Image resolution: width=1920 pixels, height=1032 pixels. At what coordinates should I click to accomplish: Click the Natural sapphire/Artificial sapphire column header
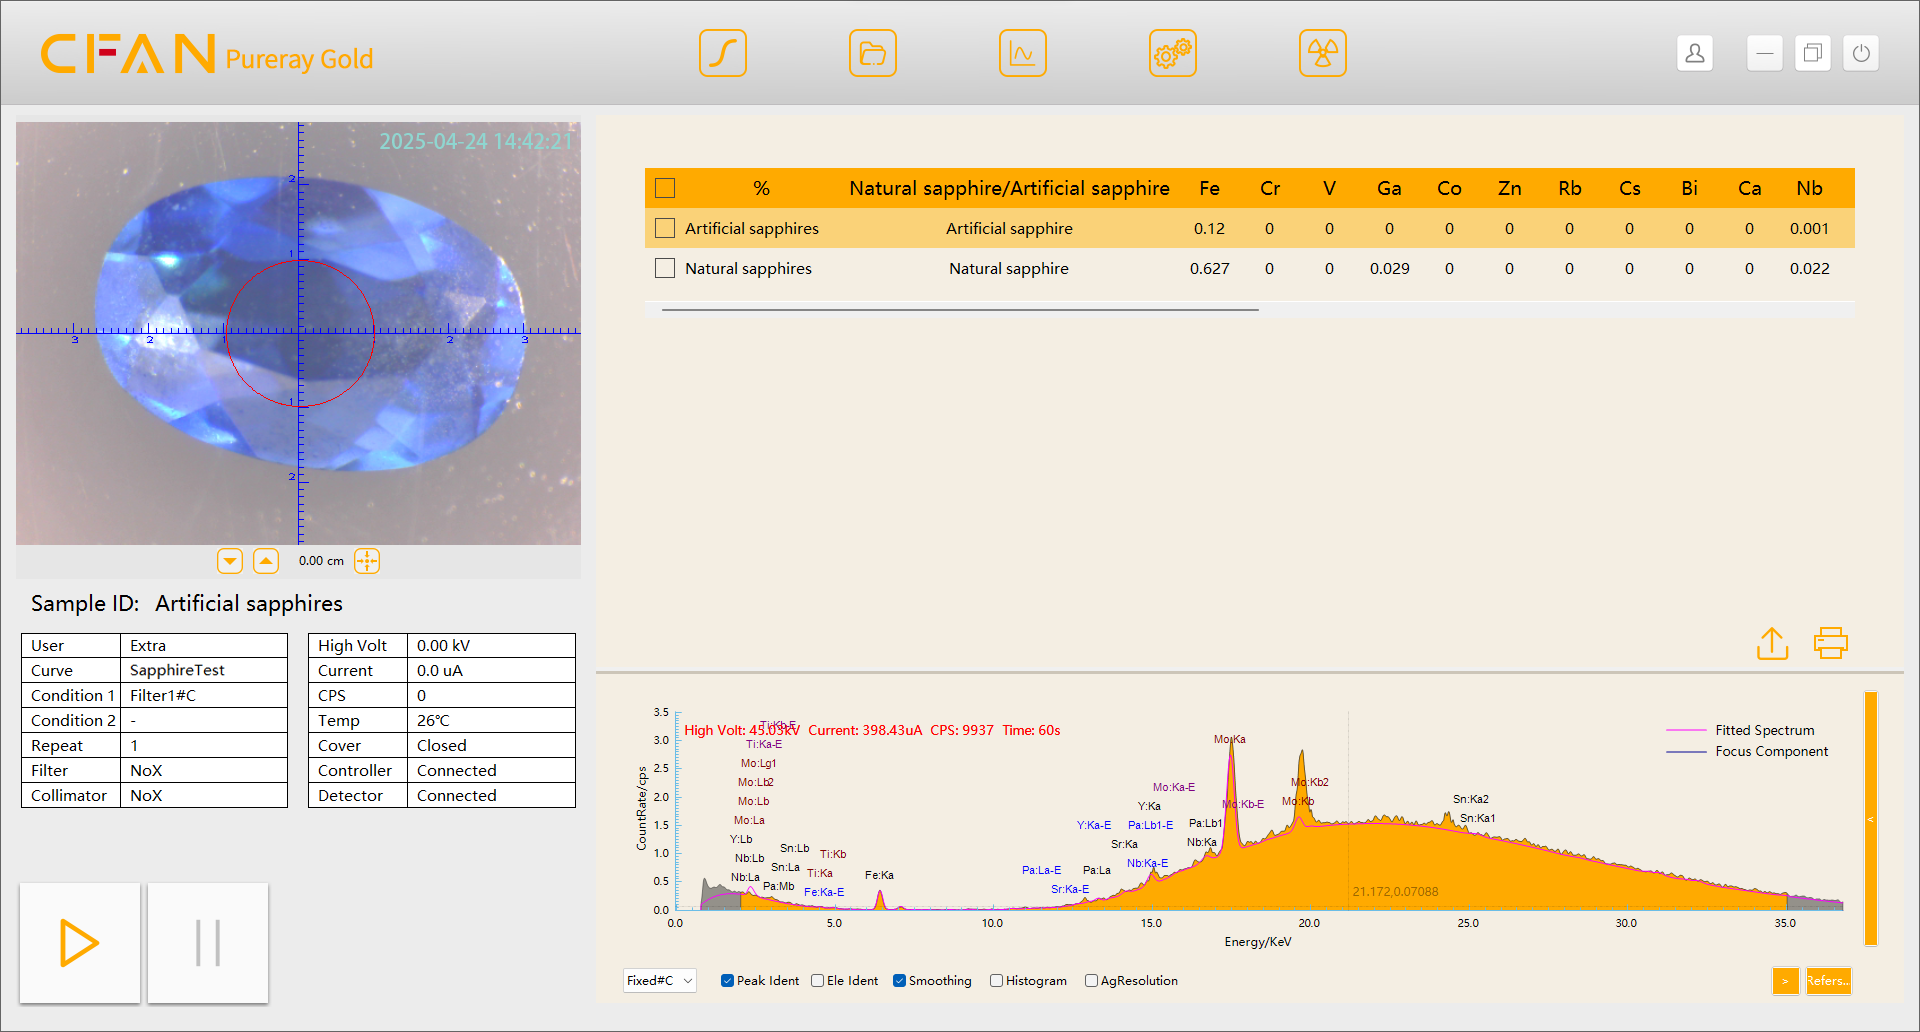1009,188
